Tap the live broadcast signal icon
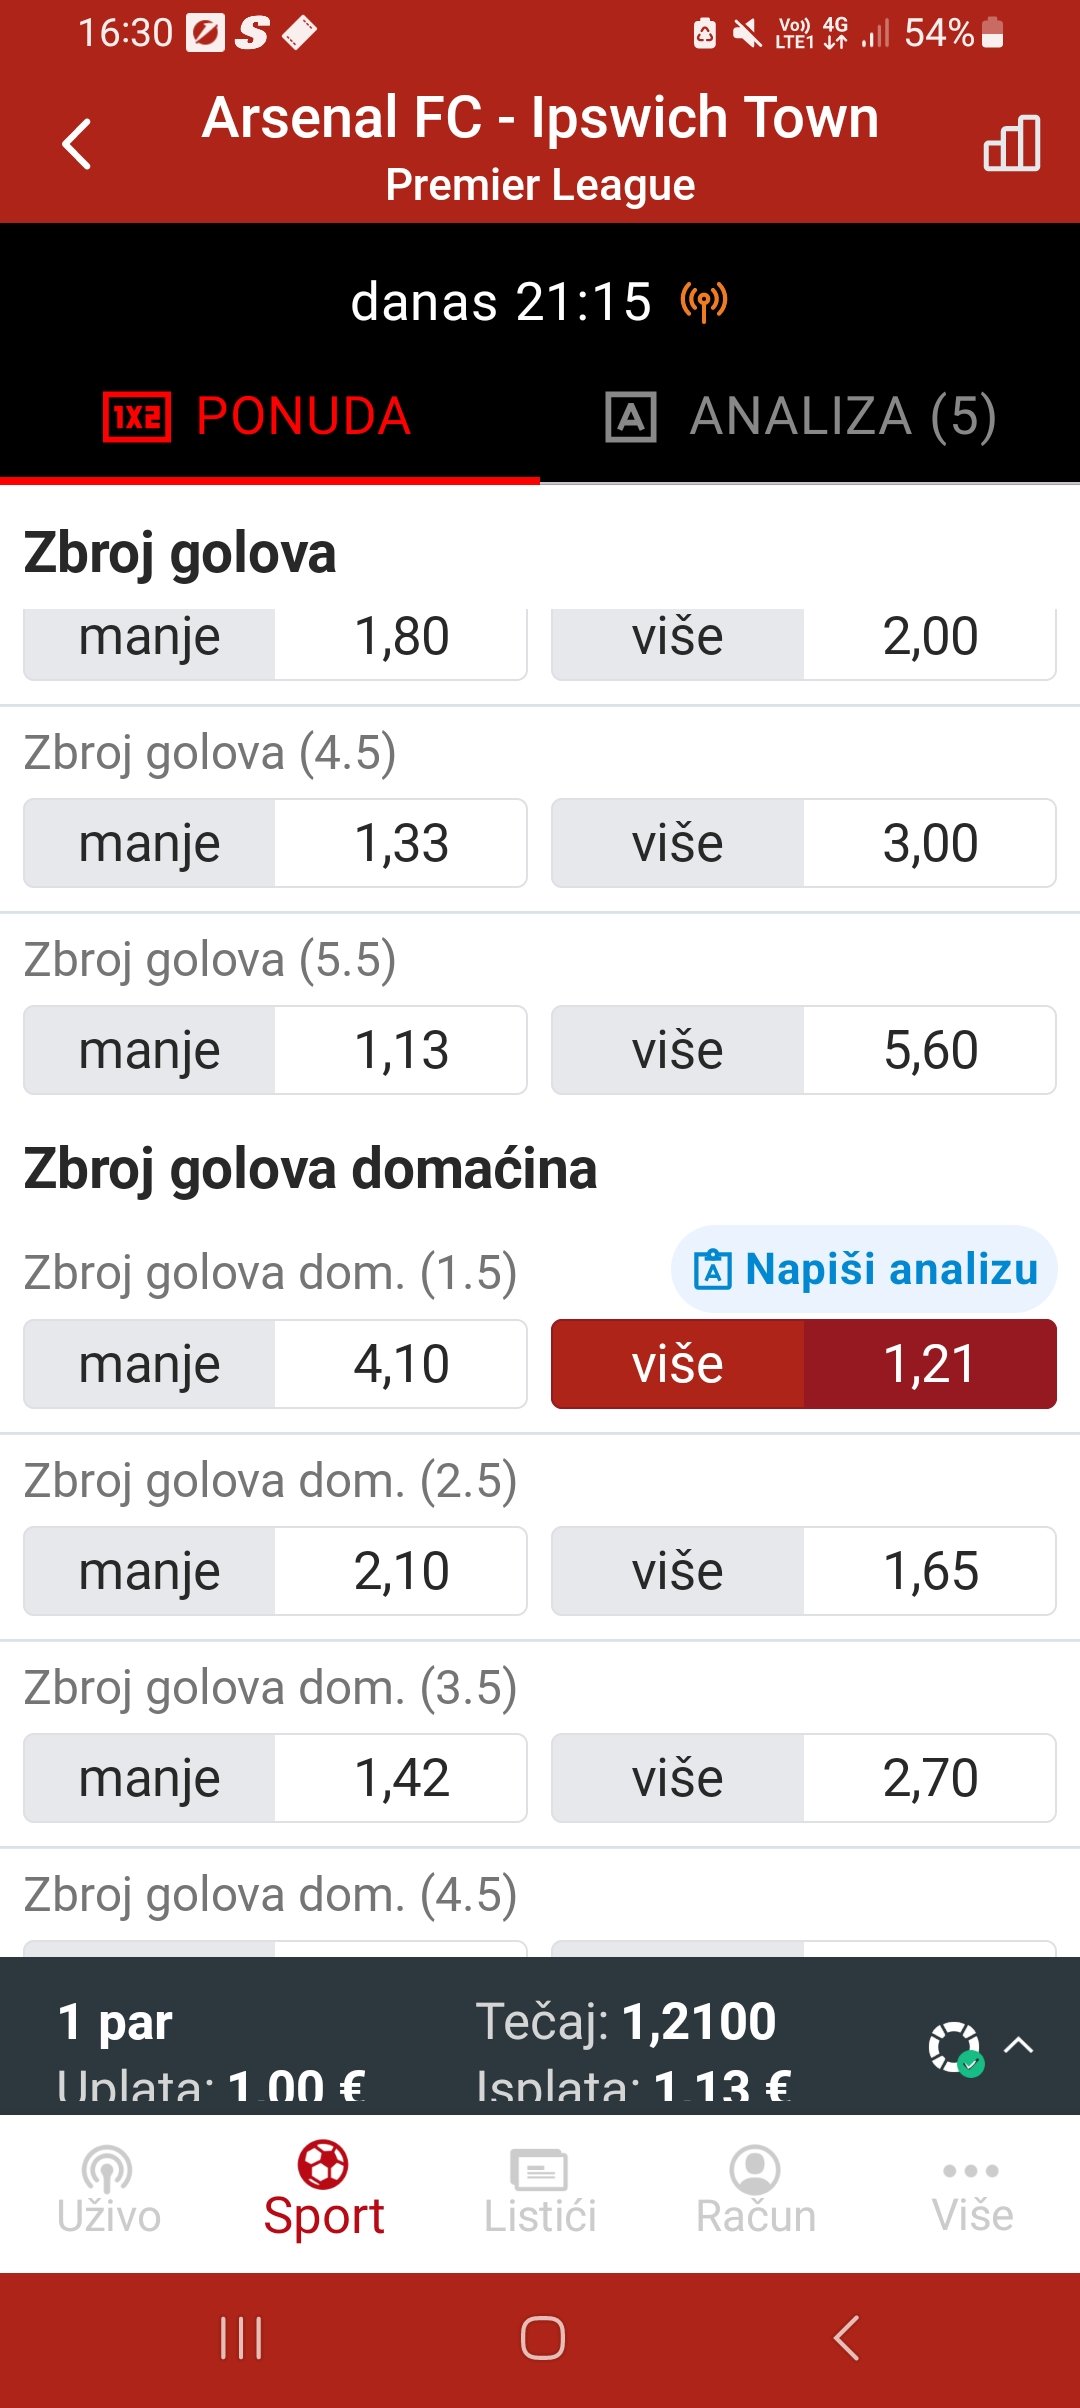The width and height of the screenshot is (1080, 2408). (704, 301)
